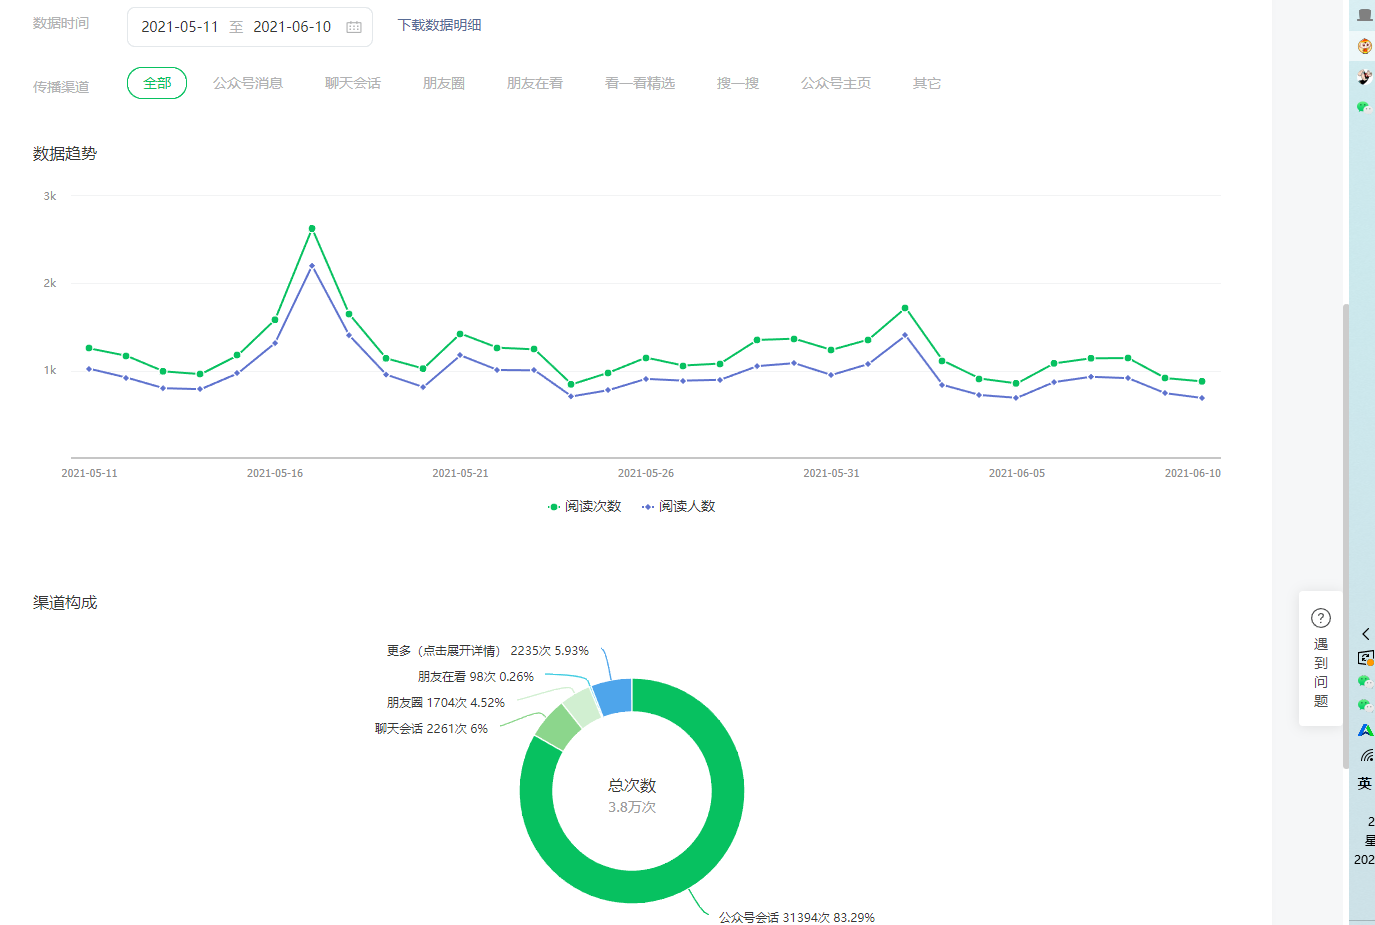
Task: Click the 英 input method indicator
Action: click(1364, 783)
